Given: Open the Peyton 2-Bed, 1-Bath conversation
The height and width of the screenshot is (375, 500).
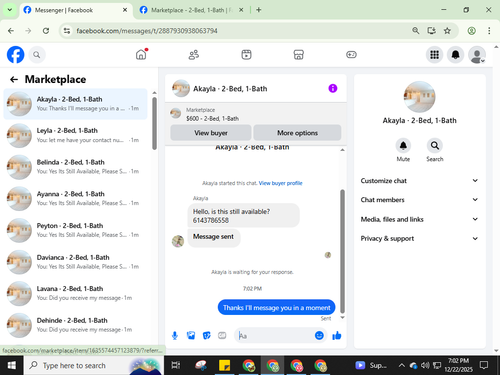Looking at the screenshot, I should [75, 230].
